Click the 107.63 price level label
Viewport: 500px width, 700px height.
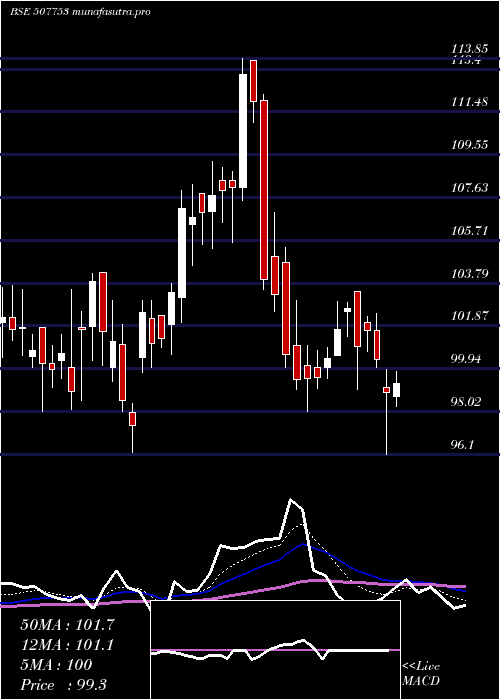[470, 188]
